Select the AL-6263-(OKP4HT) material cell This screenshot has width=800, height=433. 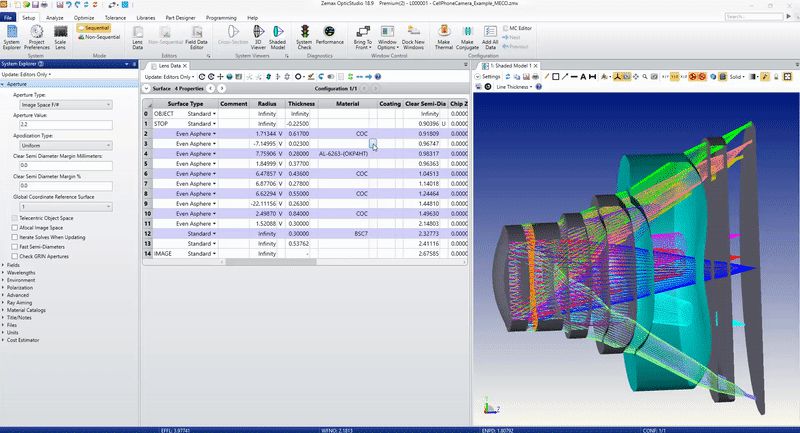344,154
